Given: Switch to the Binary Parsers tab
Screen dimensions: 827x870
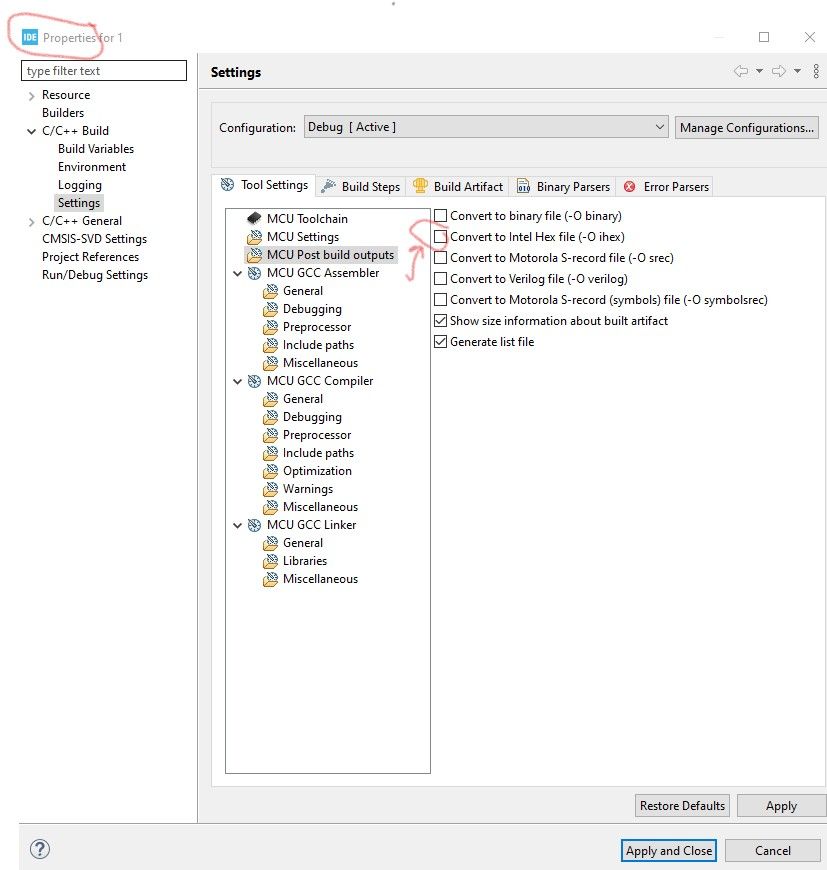Looking at the screenshot, I should (x=564, y=186).
